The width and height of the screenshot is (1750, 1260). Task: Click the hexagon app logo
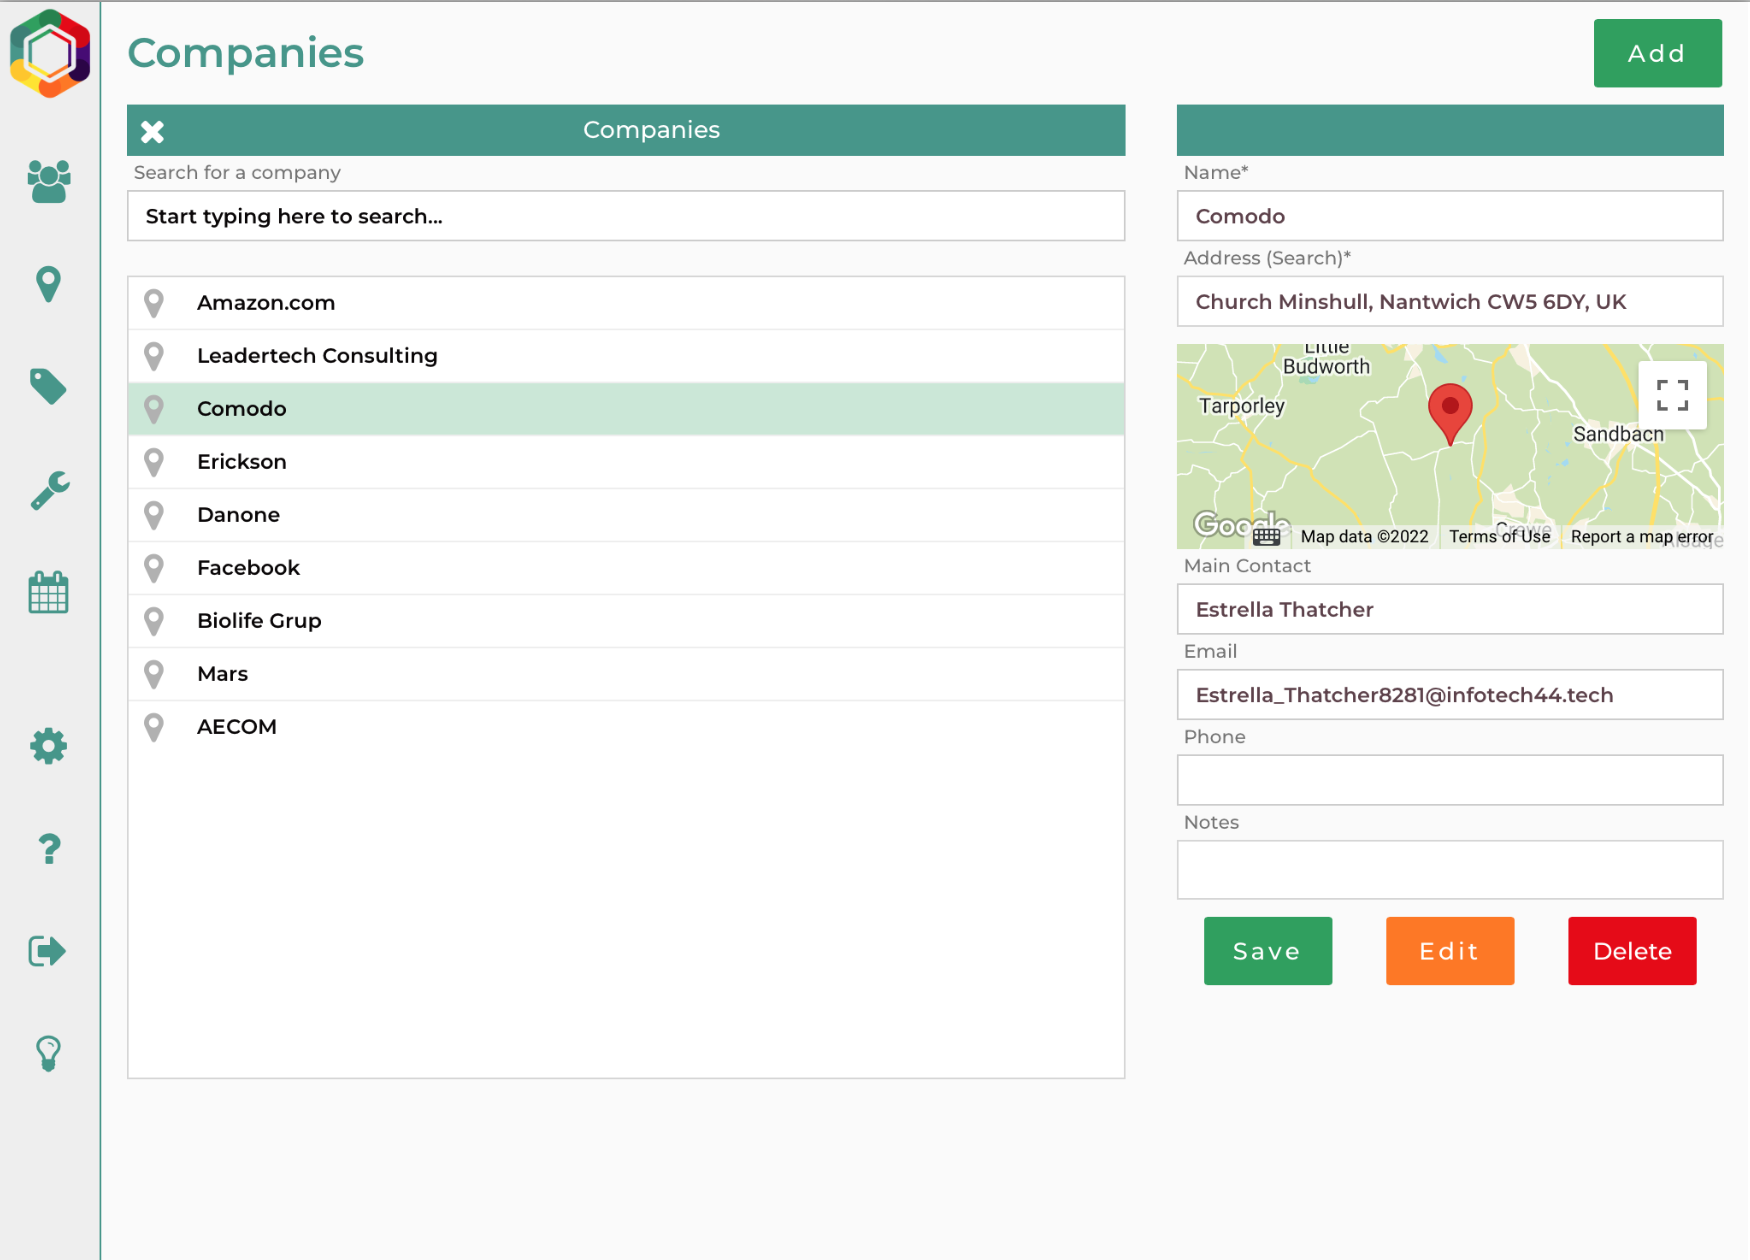(x=50, y=53)
